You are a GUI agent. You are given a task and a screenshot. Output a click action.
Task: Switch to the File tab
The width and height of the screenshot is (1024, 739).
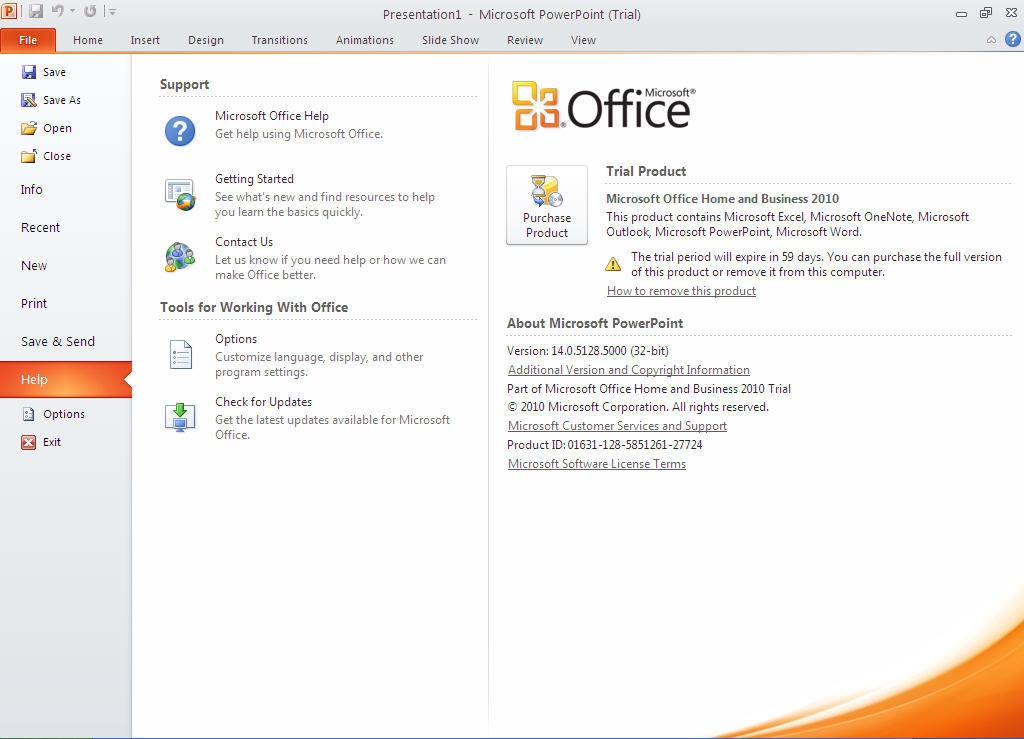28,40
